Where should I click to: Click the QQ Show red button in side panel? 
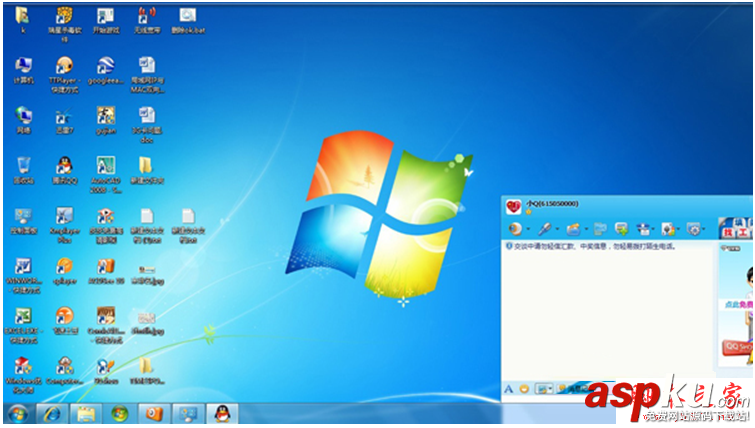[737, 348]
